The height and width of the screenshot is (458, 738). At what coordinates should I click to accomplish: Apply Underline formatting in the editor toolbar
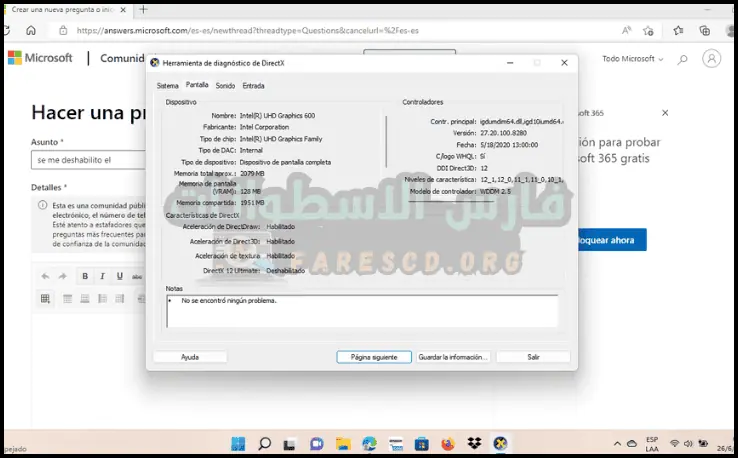(x=119, y=276)
